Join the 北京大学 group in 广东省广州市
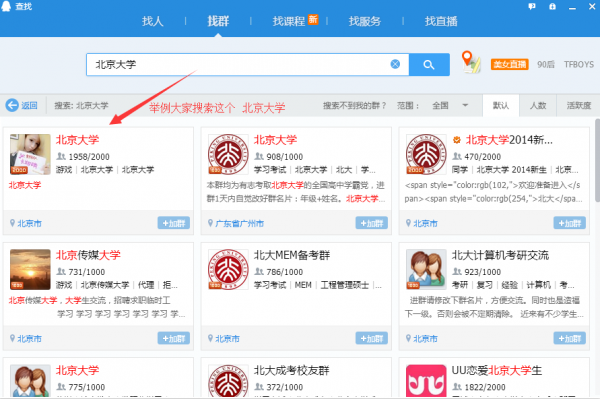600x399 pixels. [372, 223]
